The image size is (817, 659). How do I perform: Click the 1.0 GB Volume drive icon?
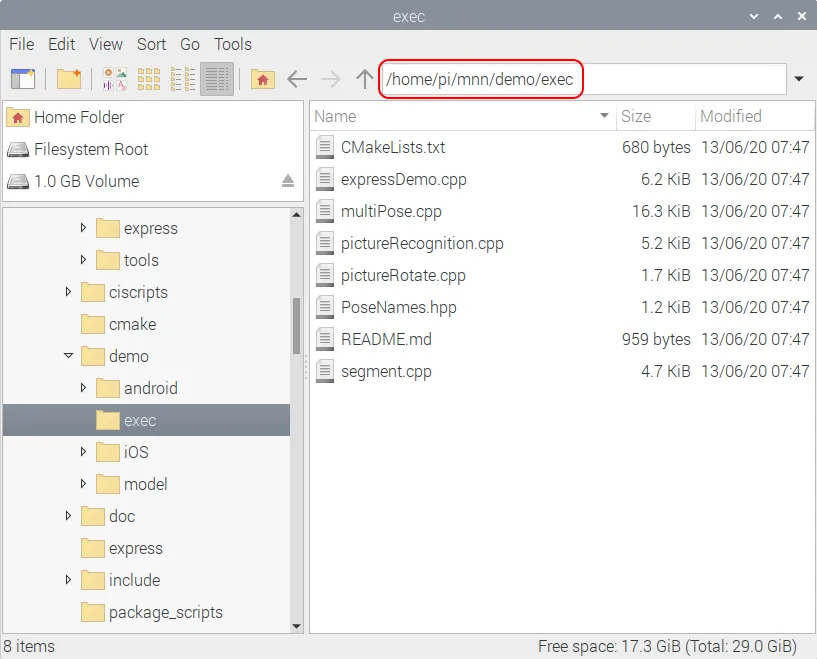[x=18, y=181]
